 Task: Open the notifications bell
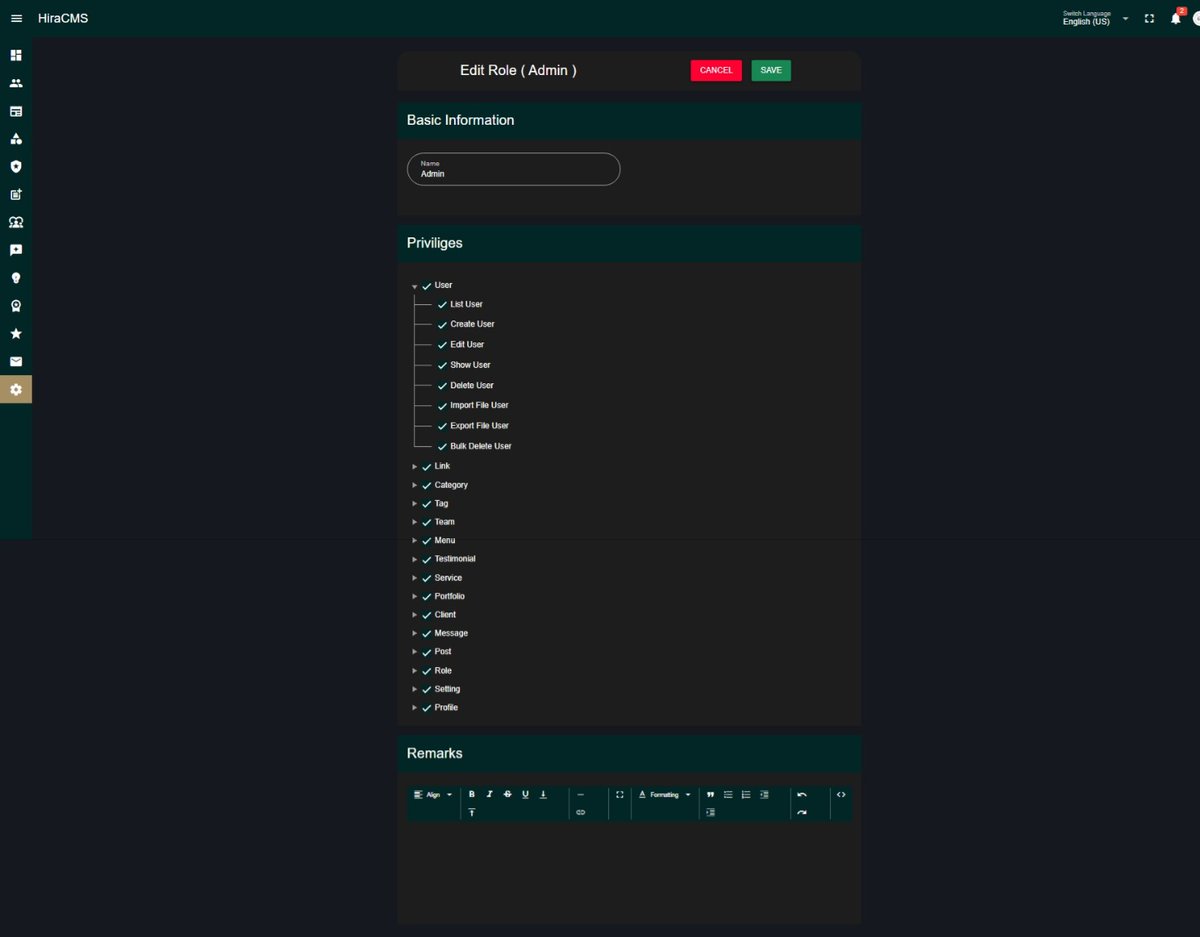[1176, 19]
